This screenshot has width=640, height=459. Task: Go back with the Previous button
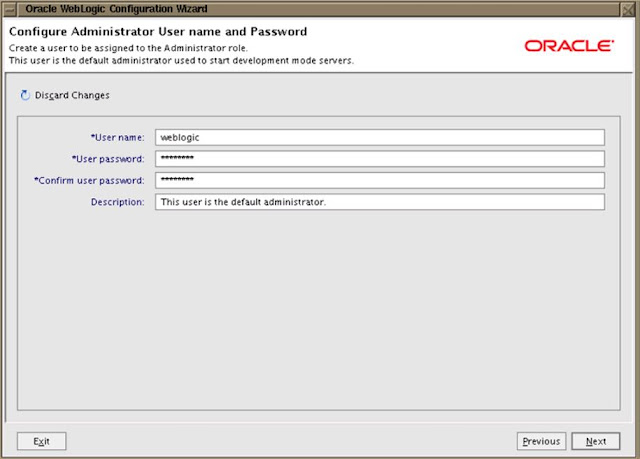541,441
